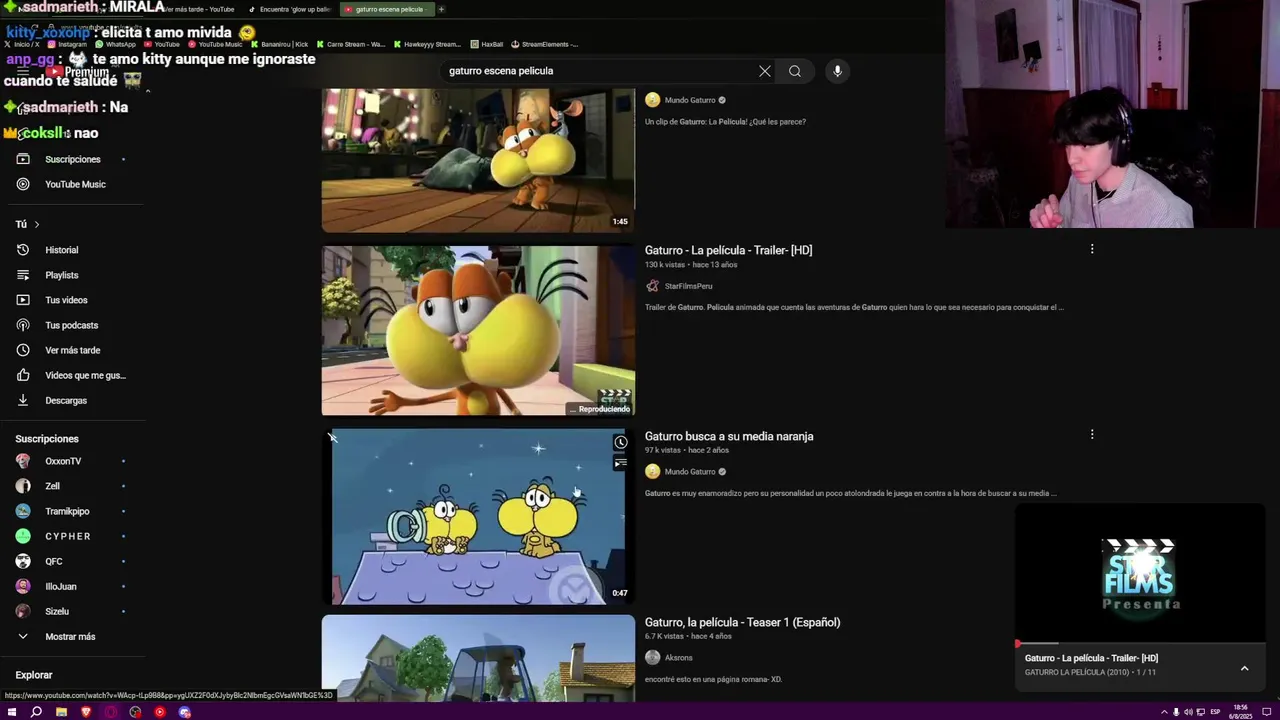1280x720 pixels.
Task: Start voice search with the microphone icon
Action: pos(837,71)
